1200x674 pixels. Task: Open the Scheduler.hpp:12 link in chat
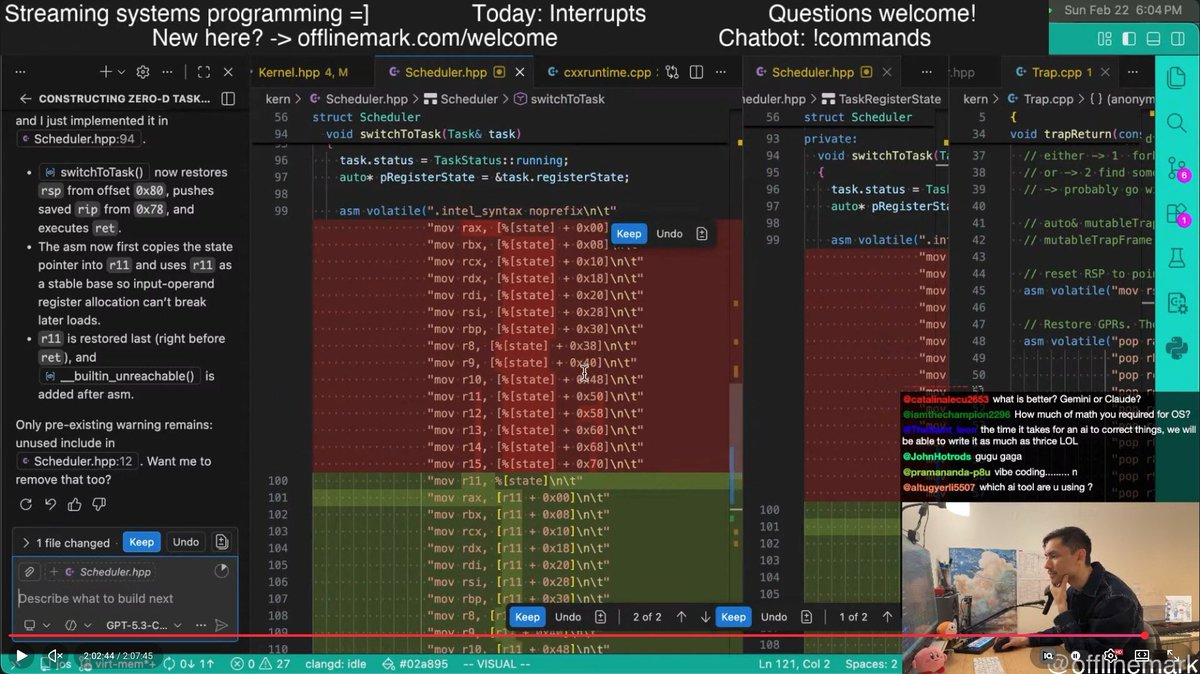tap(77, 461)
